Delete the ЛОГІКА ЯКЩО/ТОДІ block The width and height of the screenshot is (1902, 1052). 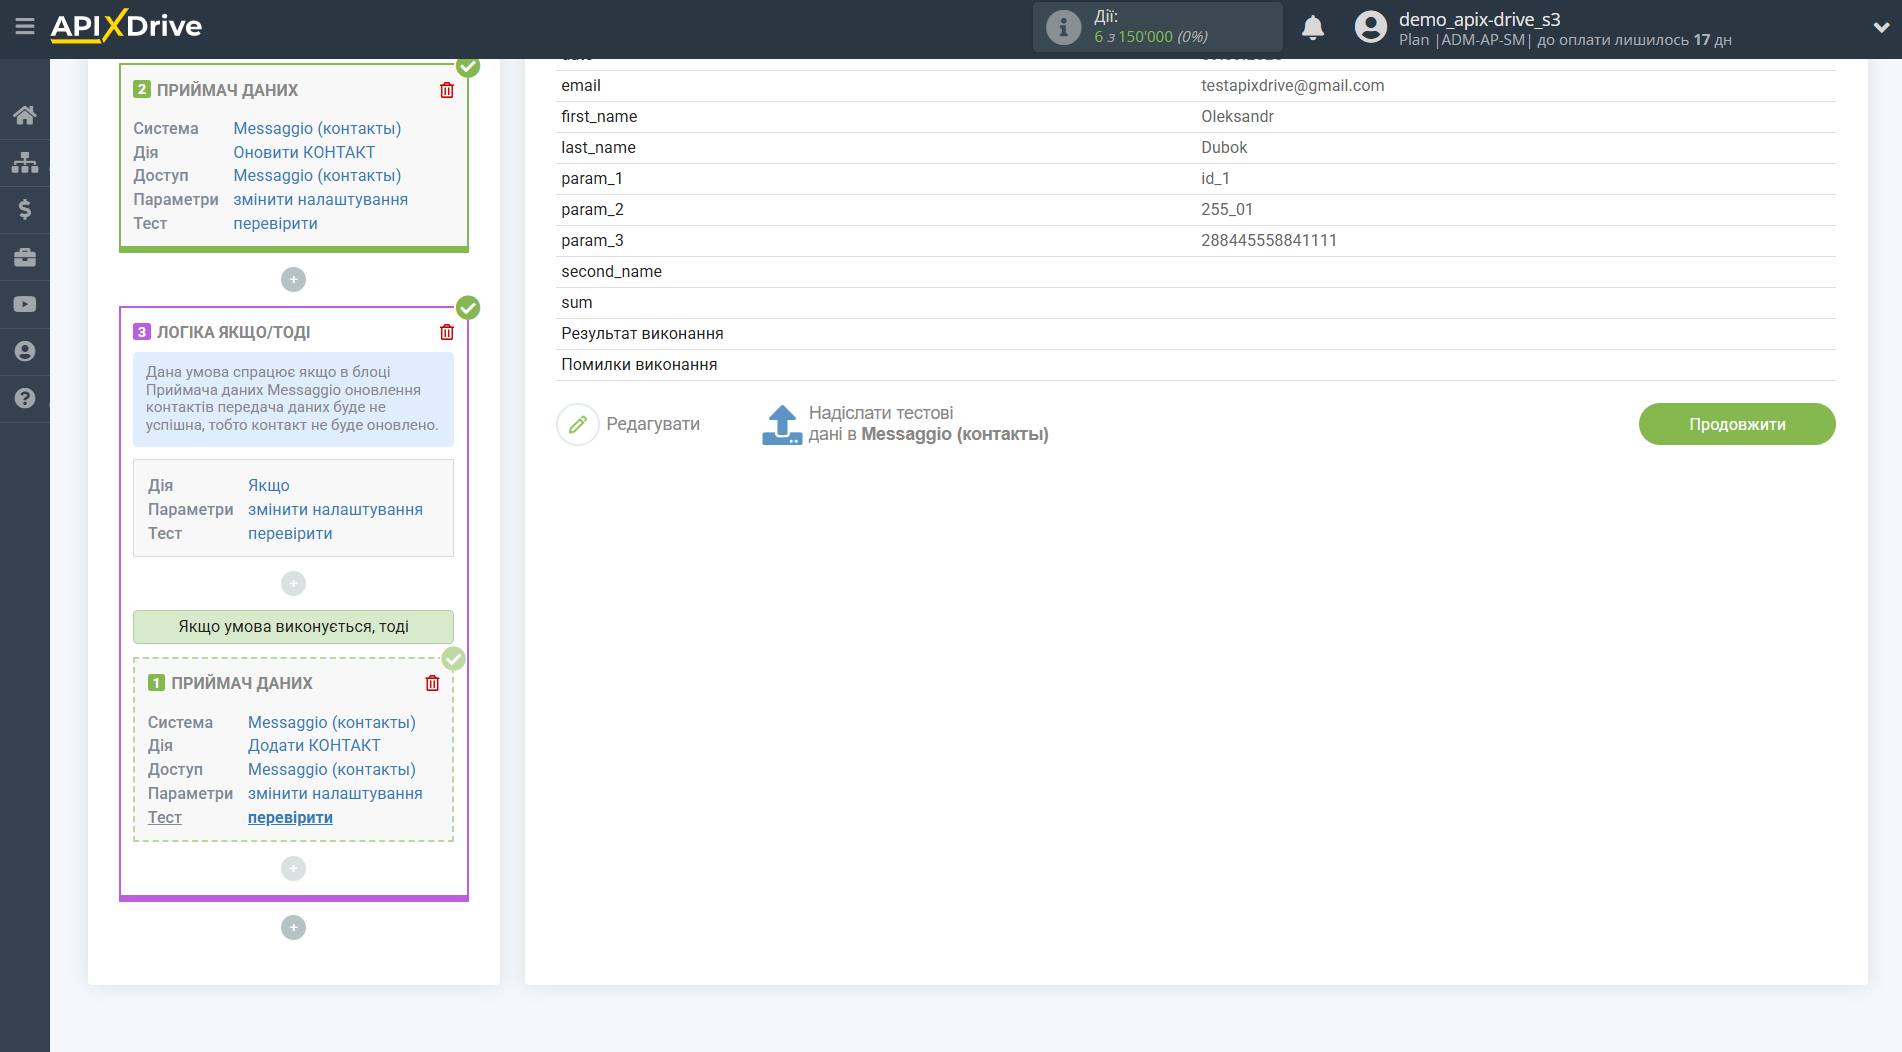click(x=447, y=332)
